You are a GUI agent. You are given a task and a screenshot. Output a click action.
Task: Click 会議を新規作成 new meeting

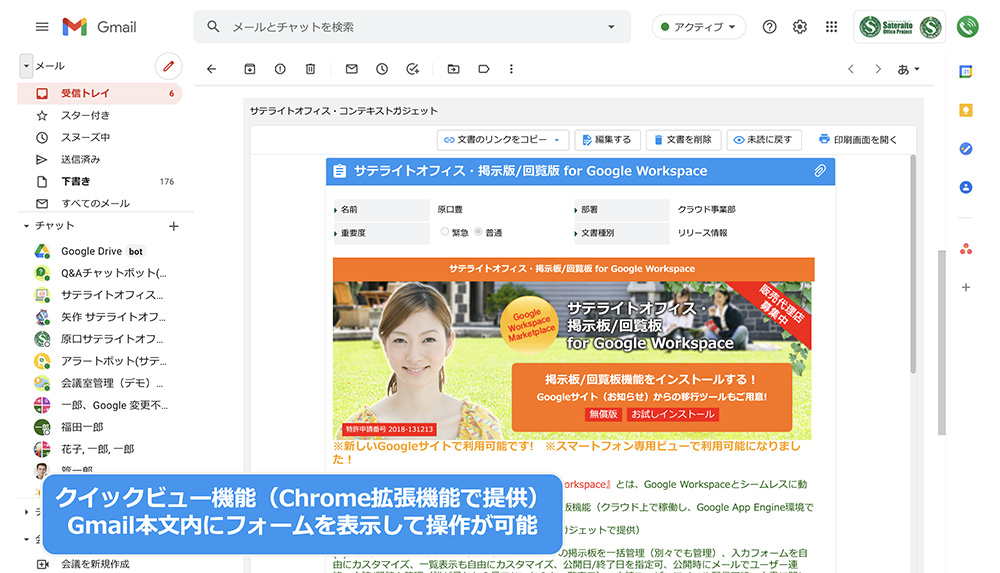[96, 564]
